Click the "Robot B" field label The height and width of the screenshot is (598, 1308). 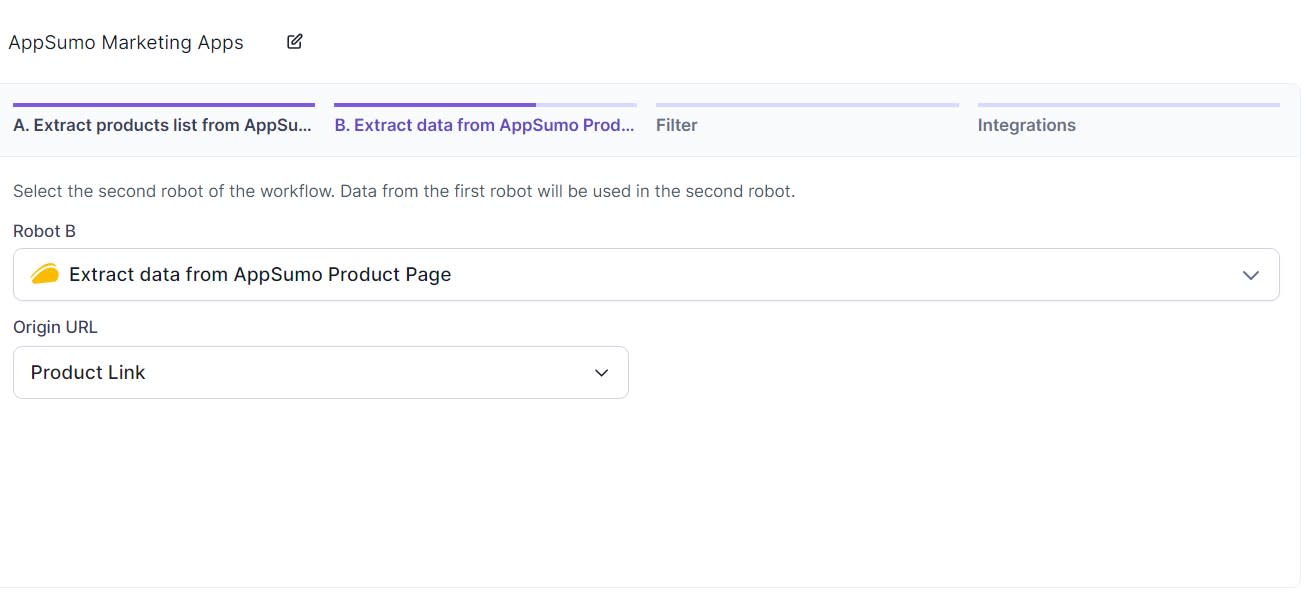click(x=44, y=231)
